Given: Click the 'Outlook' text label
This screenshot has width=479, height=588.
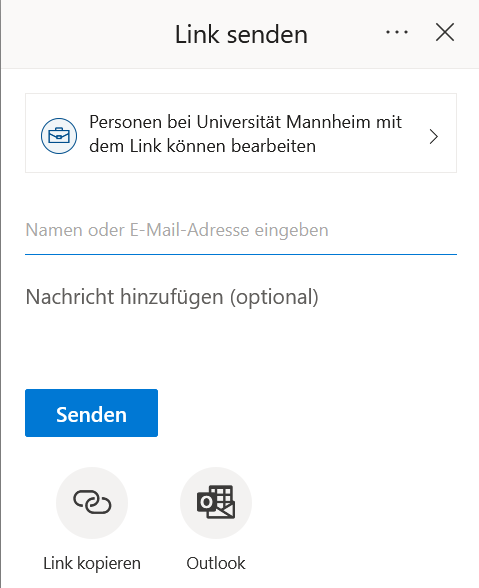Looking at the screenshot, I should (x=216, y=563).
